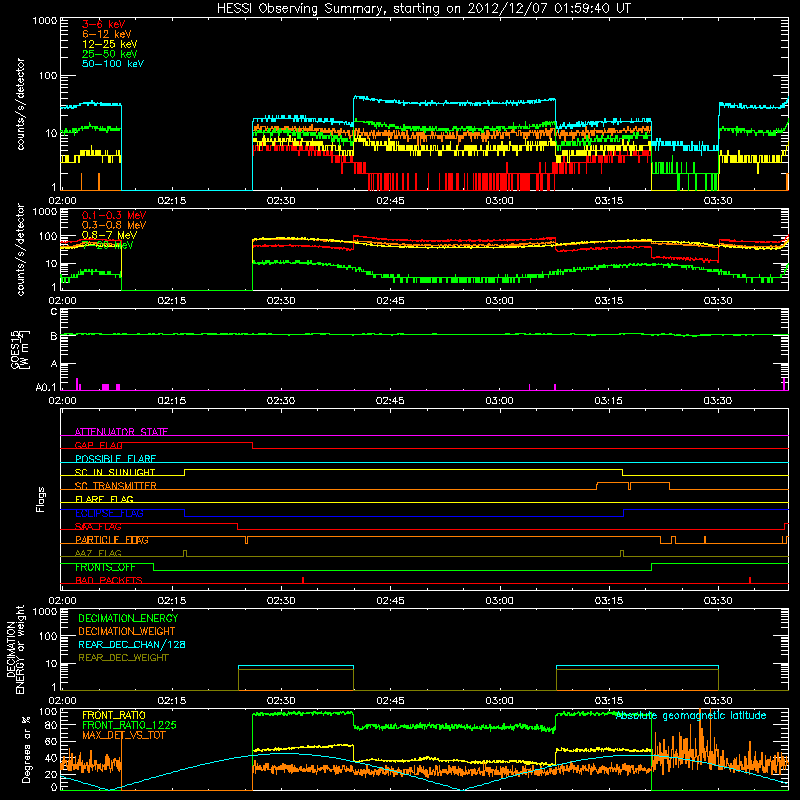Click the 02:45 tick label under Flags panel
The height and width of the screenshot is (800, 800).
(x=390, y=601)
